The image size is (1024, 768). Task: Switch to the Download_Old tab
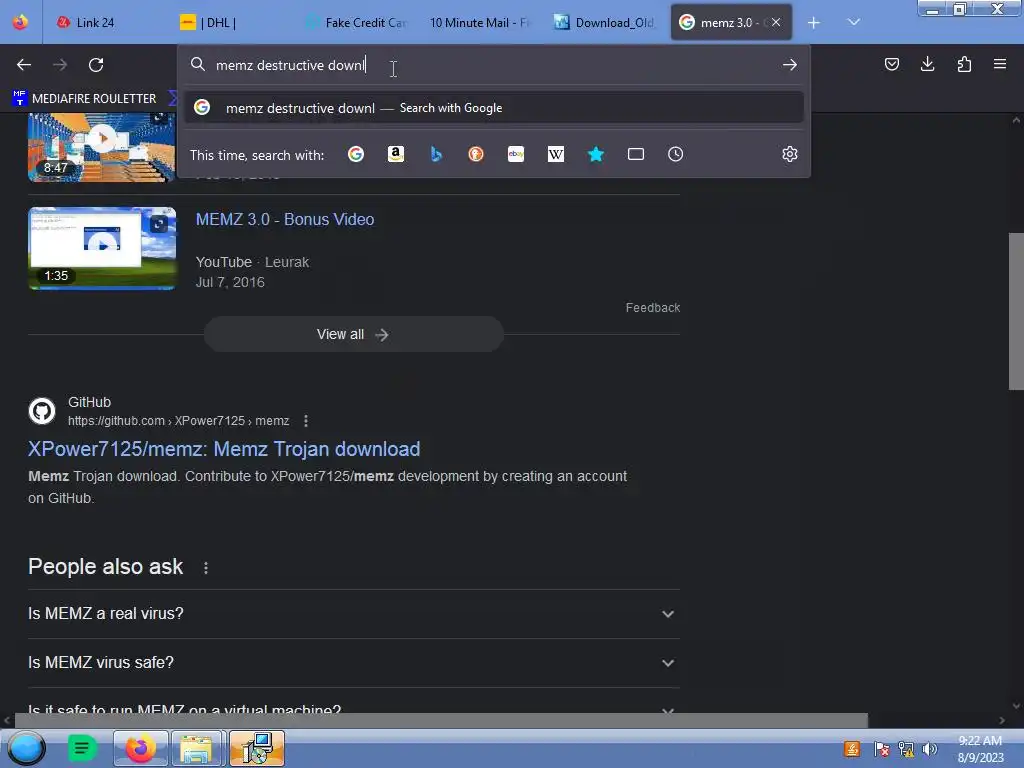click(x=604, y=22)
